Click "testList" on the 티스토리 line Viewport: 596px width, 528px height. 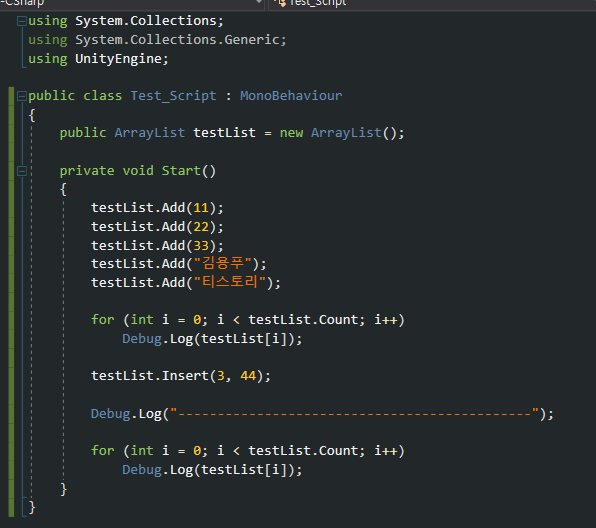[122, 283]
